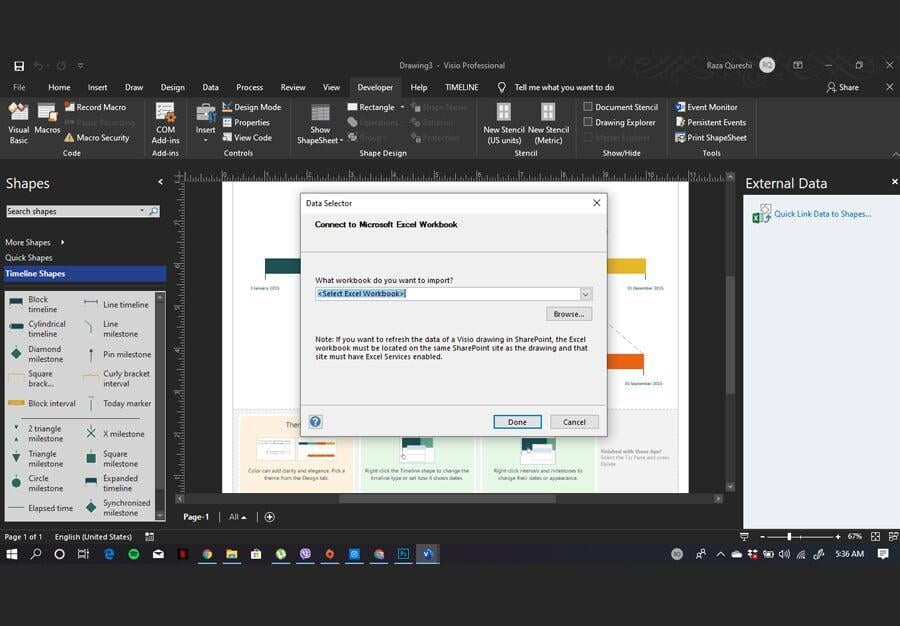Expand the Insert controls dropdown

coord(205,140)
